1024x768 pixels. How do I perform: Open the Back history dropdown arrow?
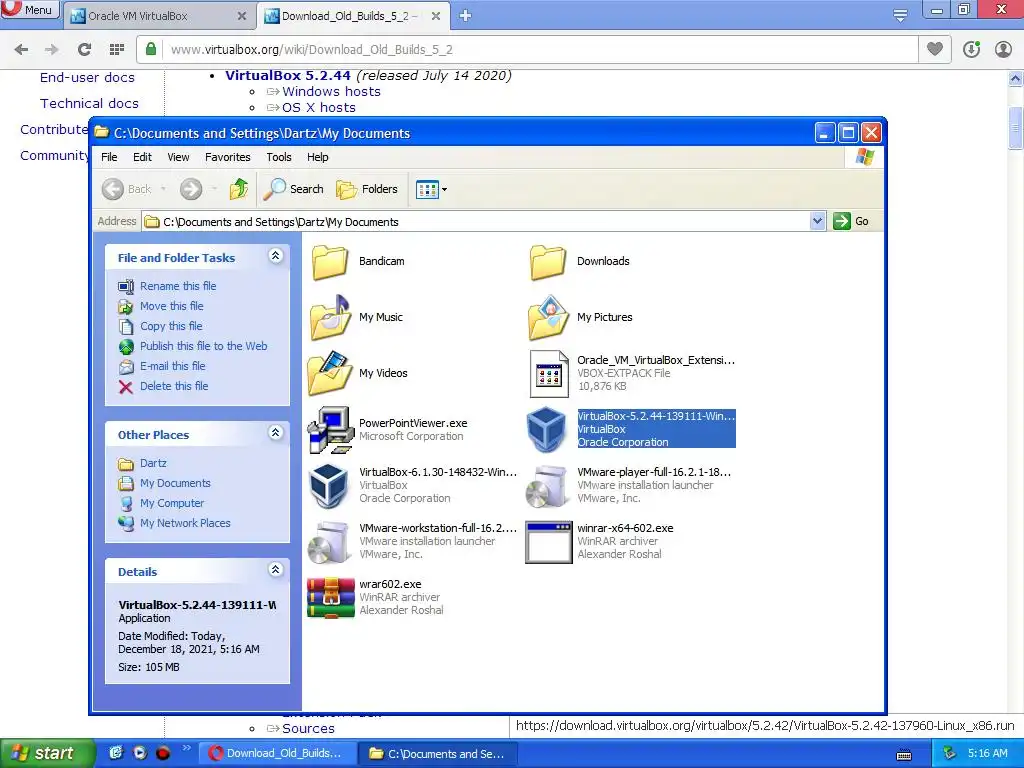point(163,189)
